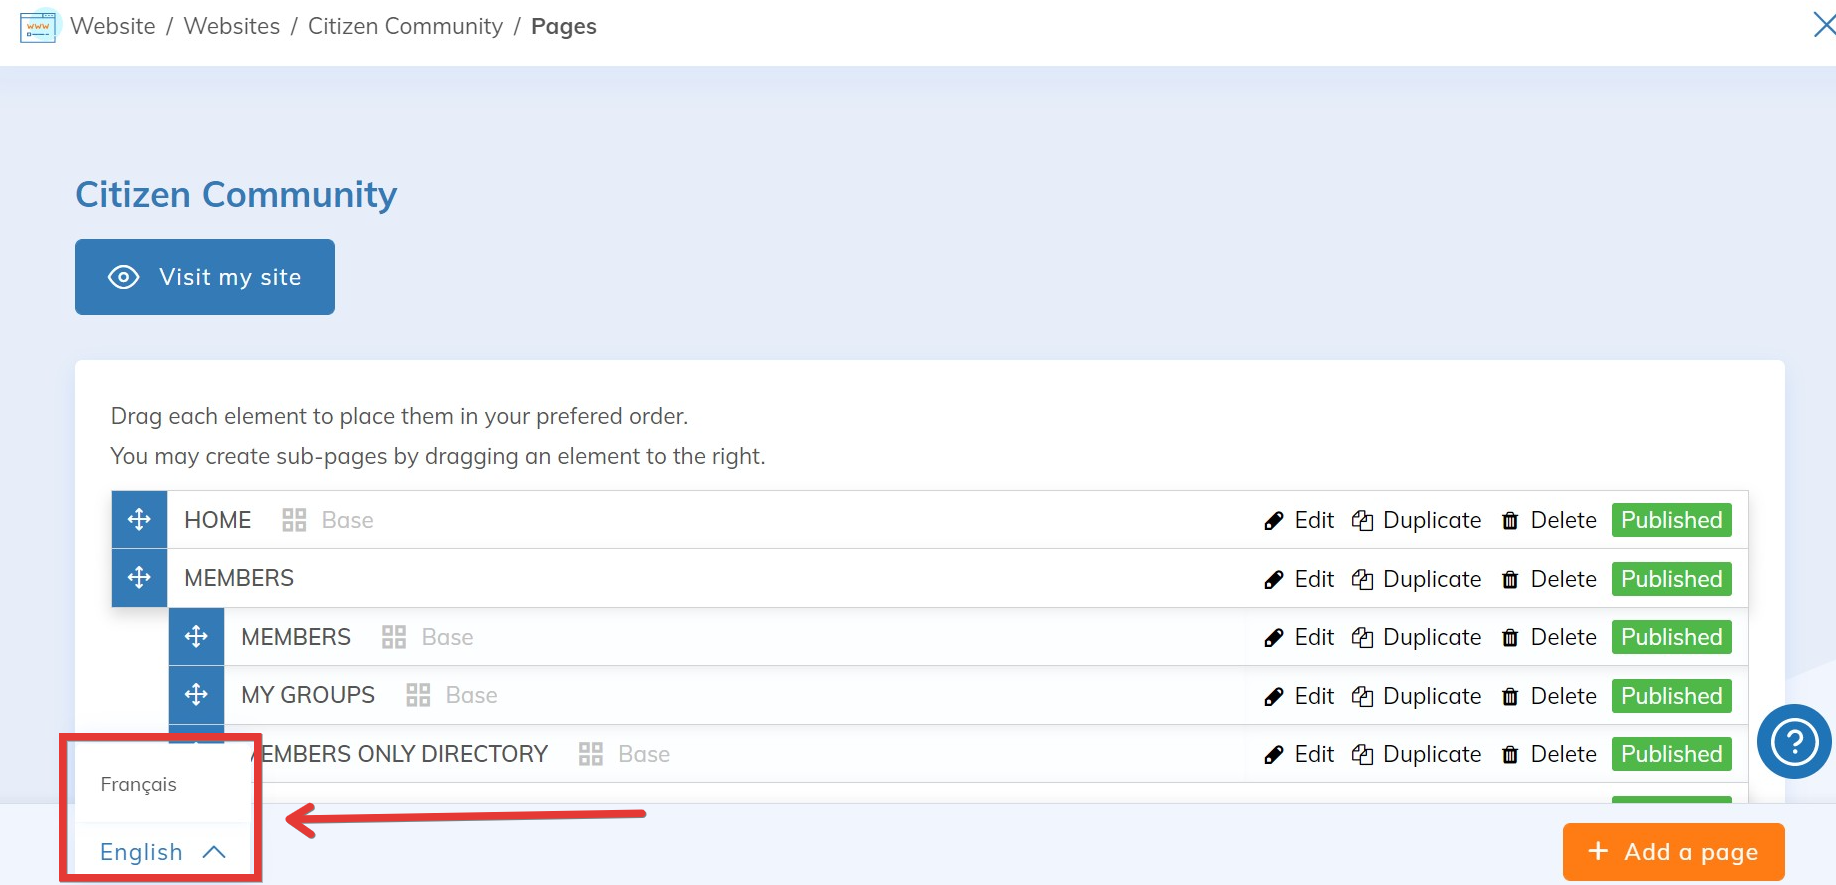Click the move handle icon for HOME page

139,519
